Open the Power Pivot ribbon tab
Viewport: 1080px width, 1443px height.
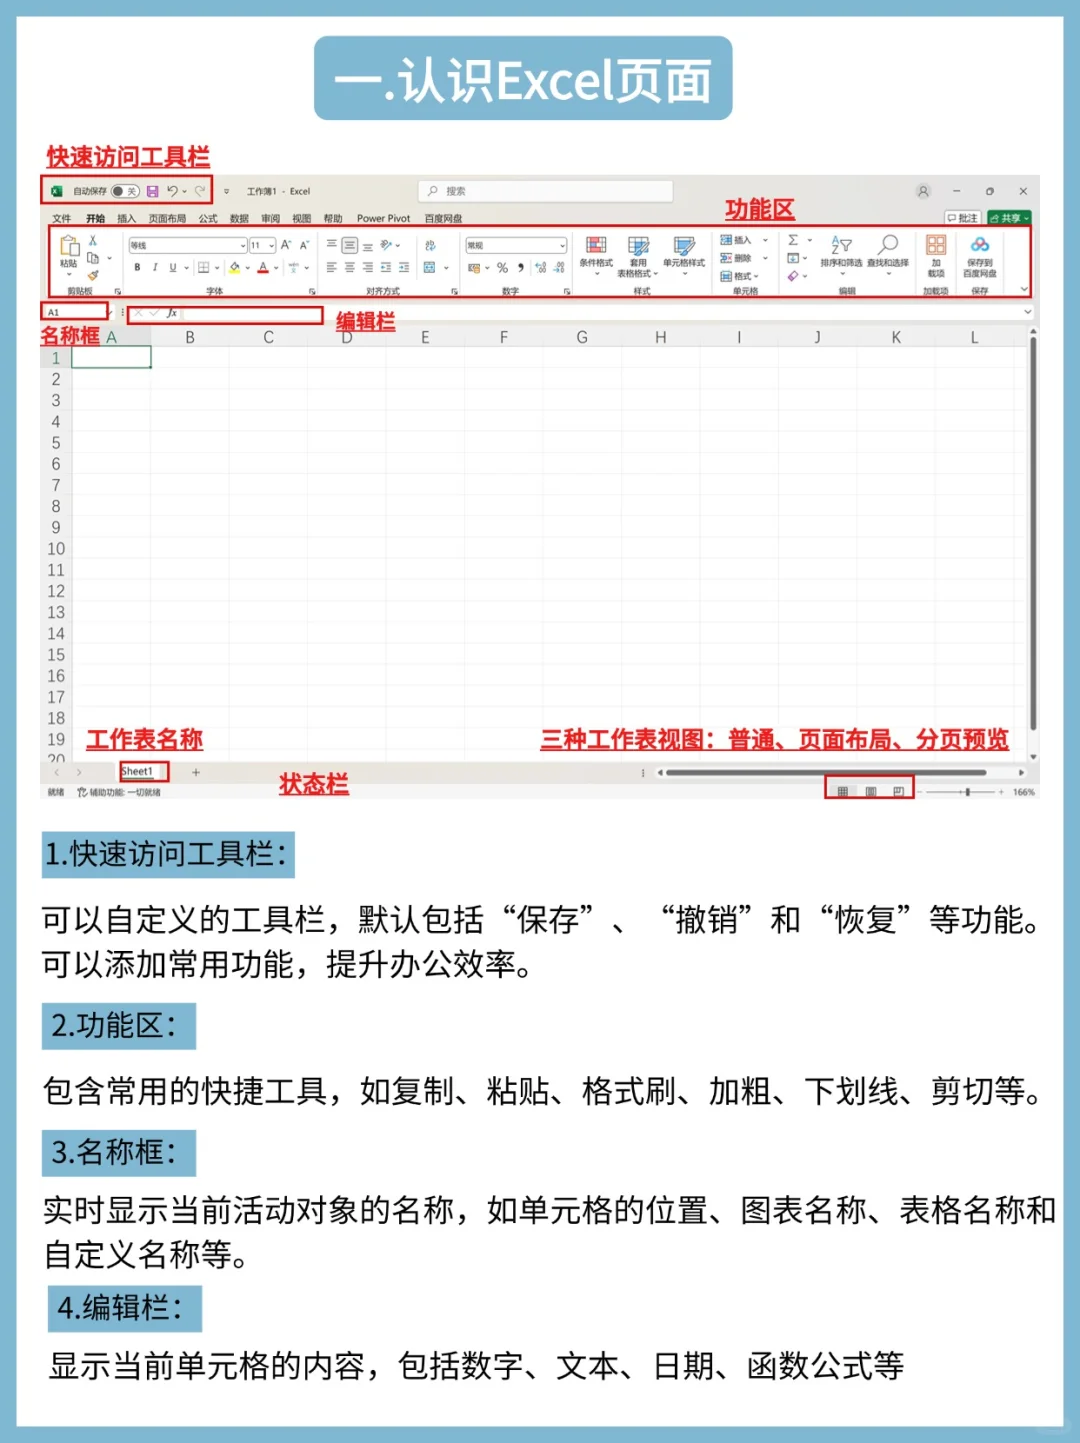point(382,217)
